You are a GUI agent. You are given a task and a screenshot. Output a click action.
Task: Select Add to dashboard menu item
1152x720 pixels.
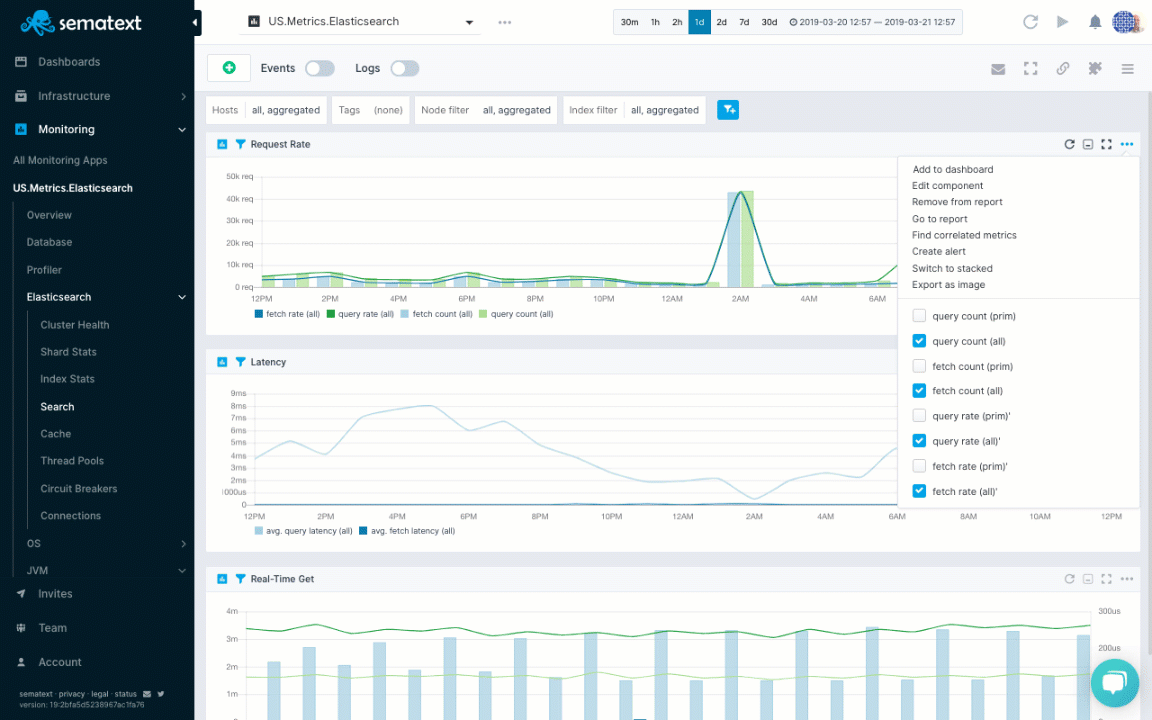952,169
